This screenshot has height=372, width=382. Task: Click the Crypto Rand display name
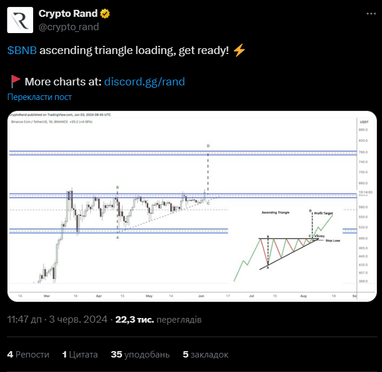pos(68,14)
